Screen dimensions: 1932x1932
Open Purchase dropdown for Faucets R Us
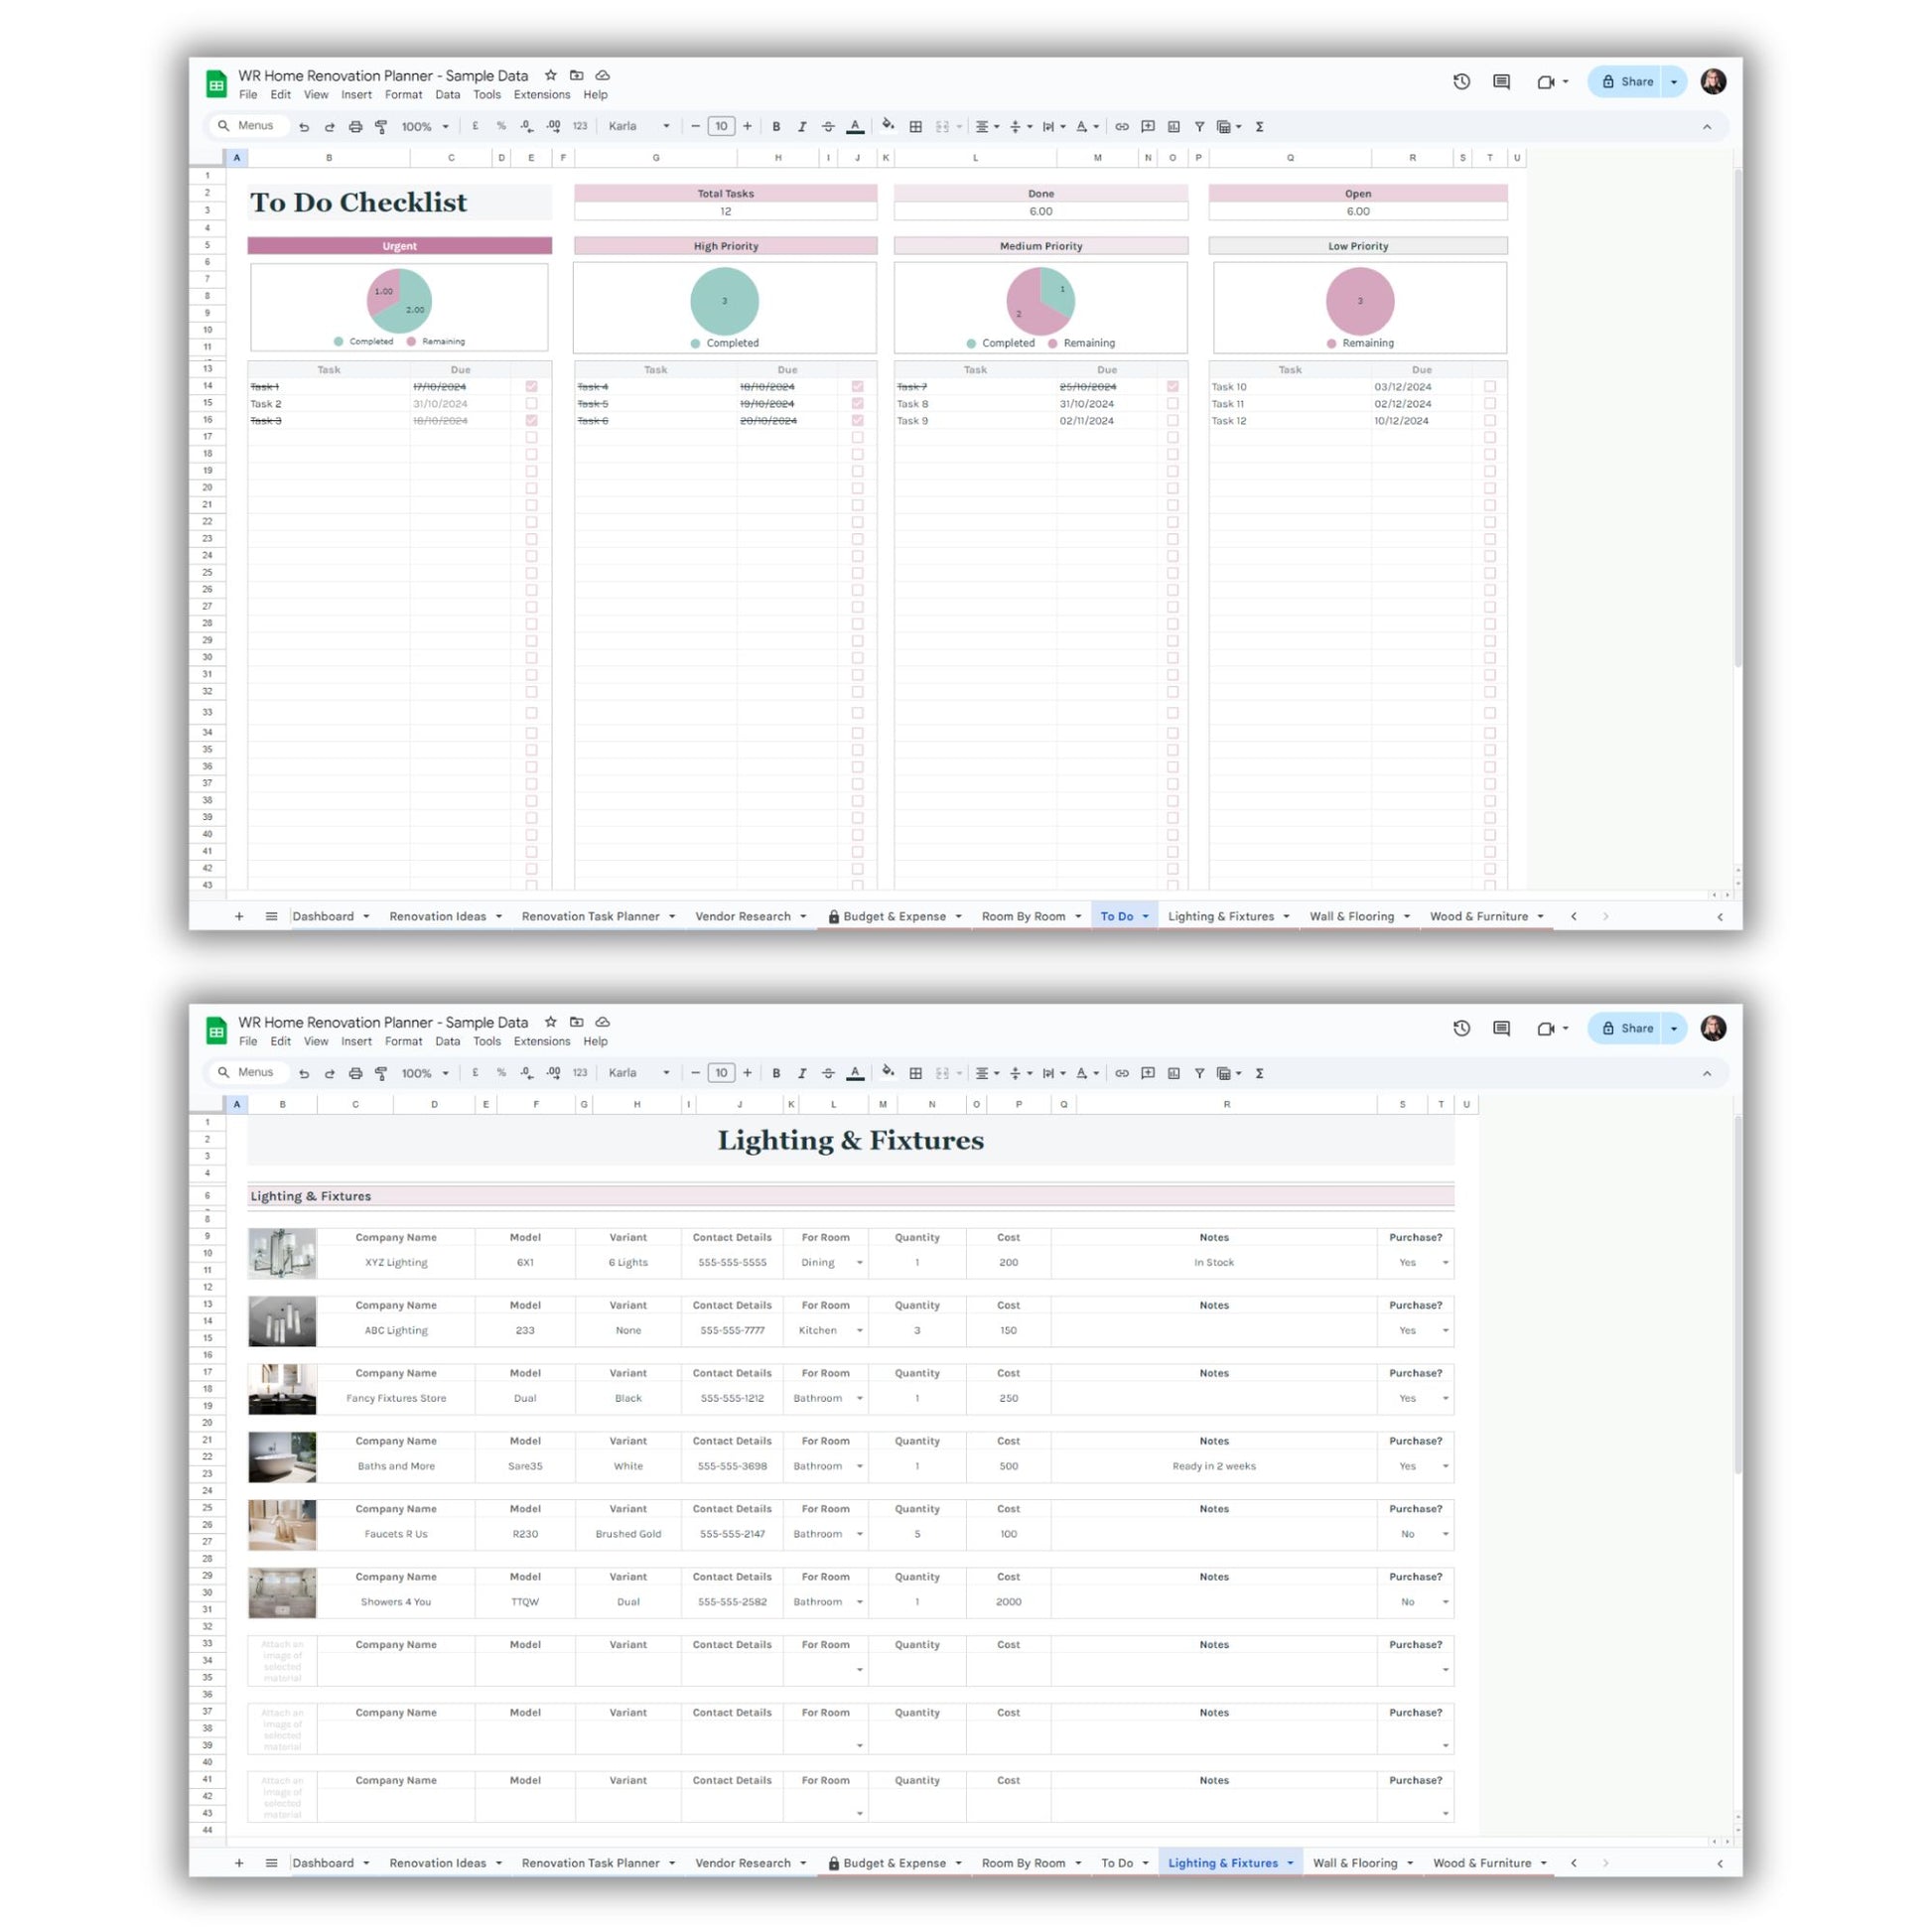(x=1445, y=1534)
